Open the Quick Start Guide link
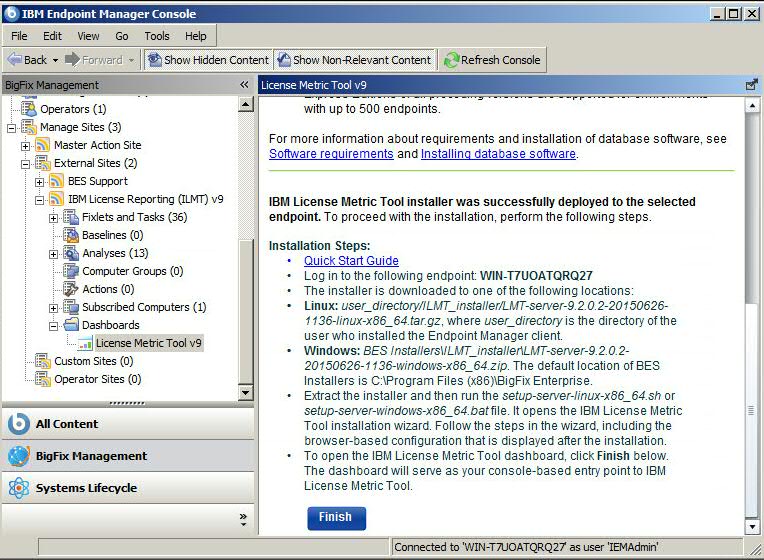The image size is (764, 560). (351, 261)
